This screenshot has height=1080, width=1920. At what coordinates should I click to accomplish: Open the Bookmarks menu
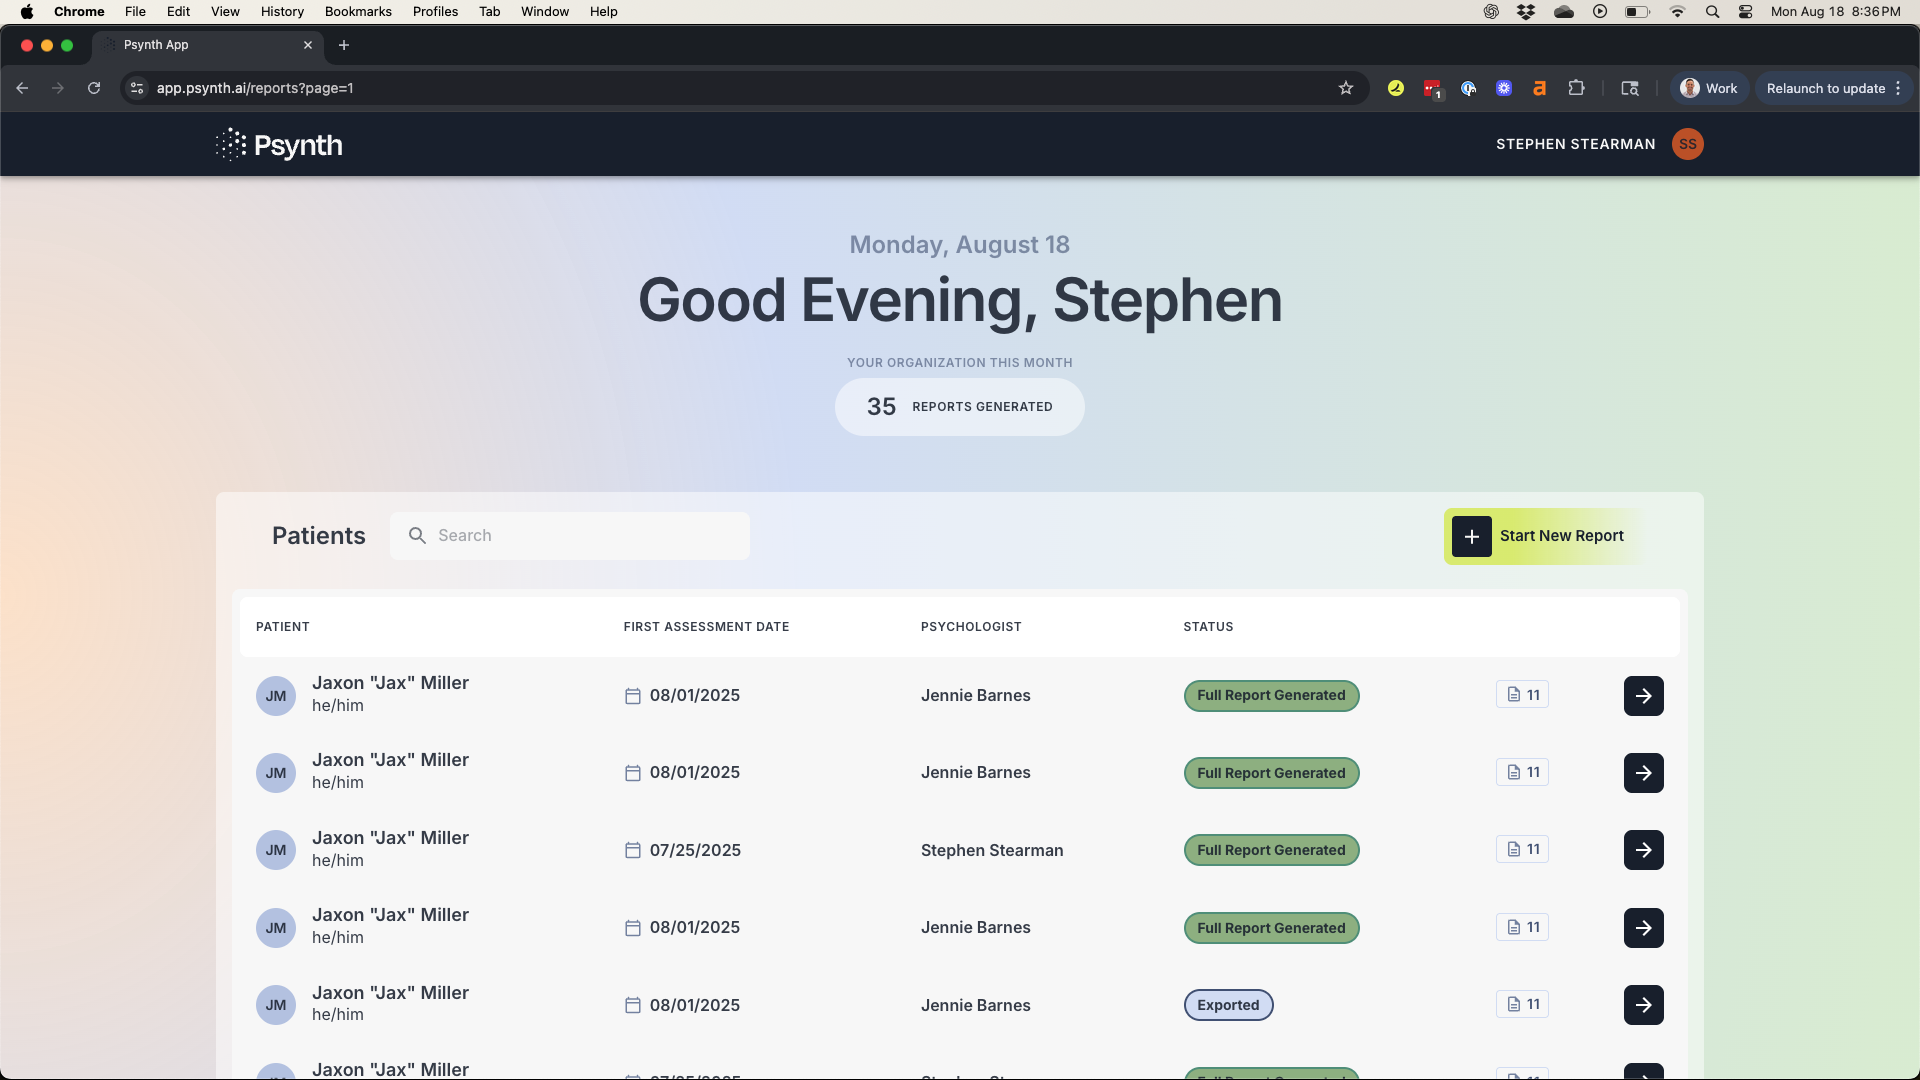(x=358, y=12)
